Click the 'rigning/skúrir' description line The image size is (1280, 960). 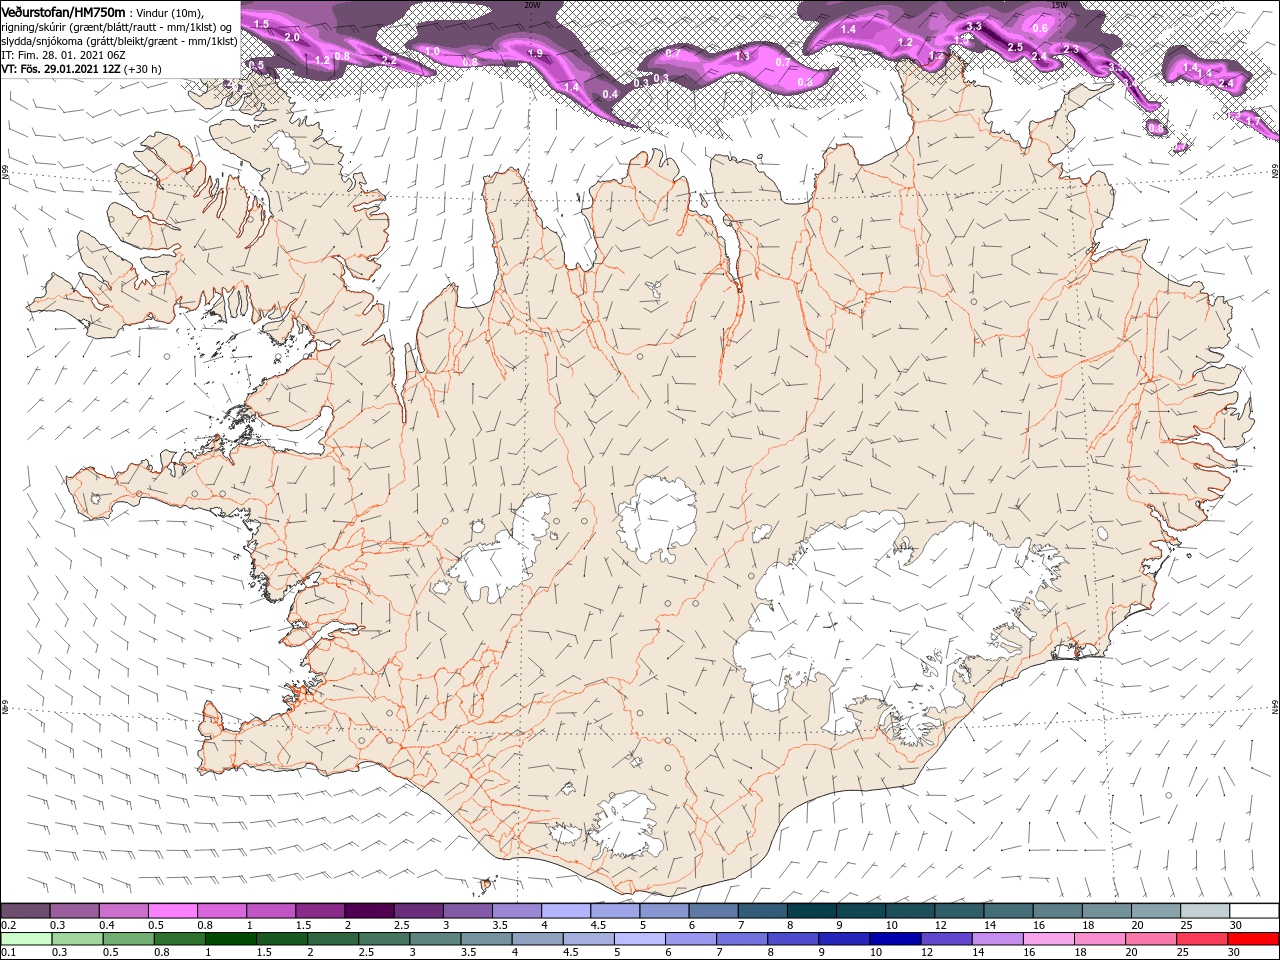[116, 27]
